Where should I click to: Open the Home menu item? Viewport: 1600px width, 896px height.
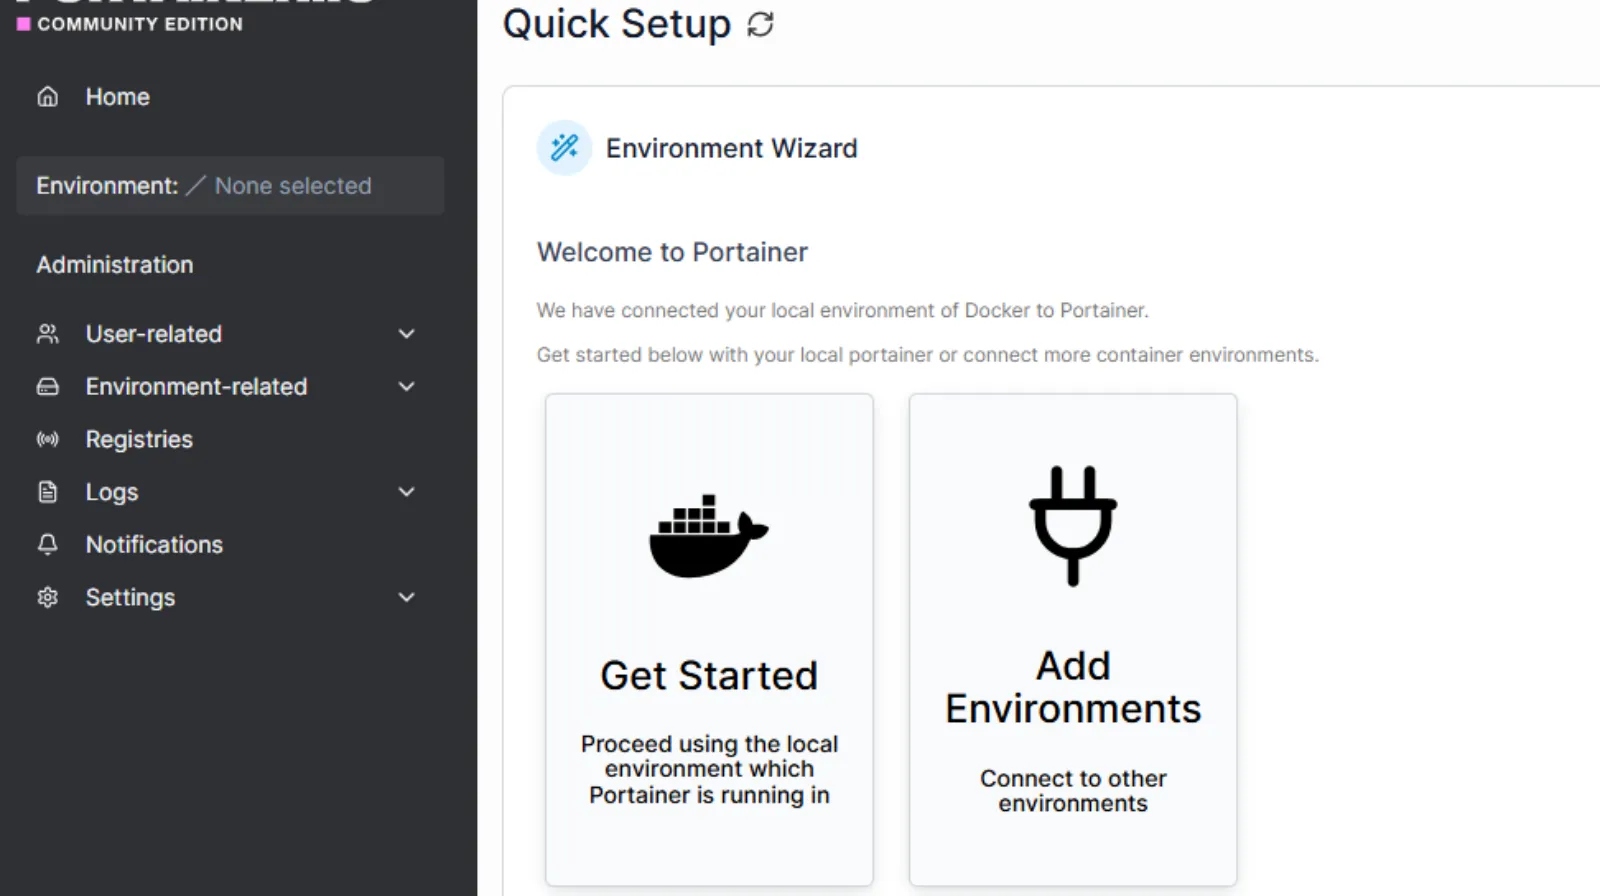pos(117,97)
